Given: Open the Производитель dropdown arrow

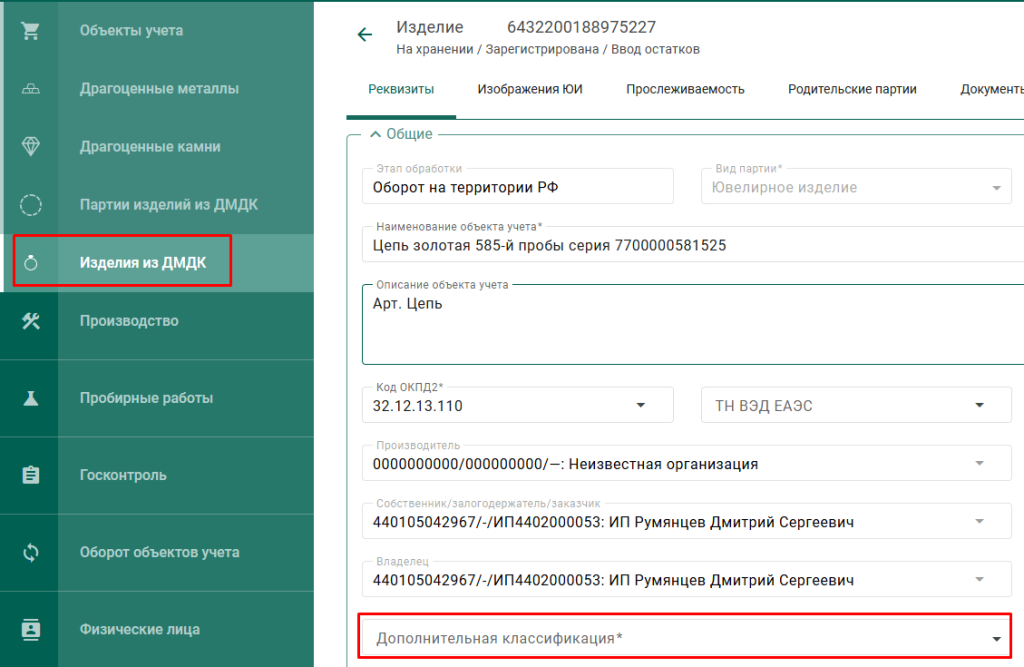Looking at the screenshot, I should 980,463.
